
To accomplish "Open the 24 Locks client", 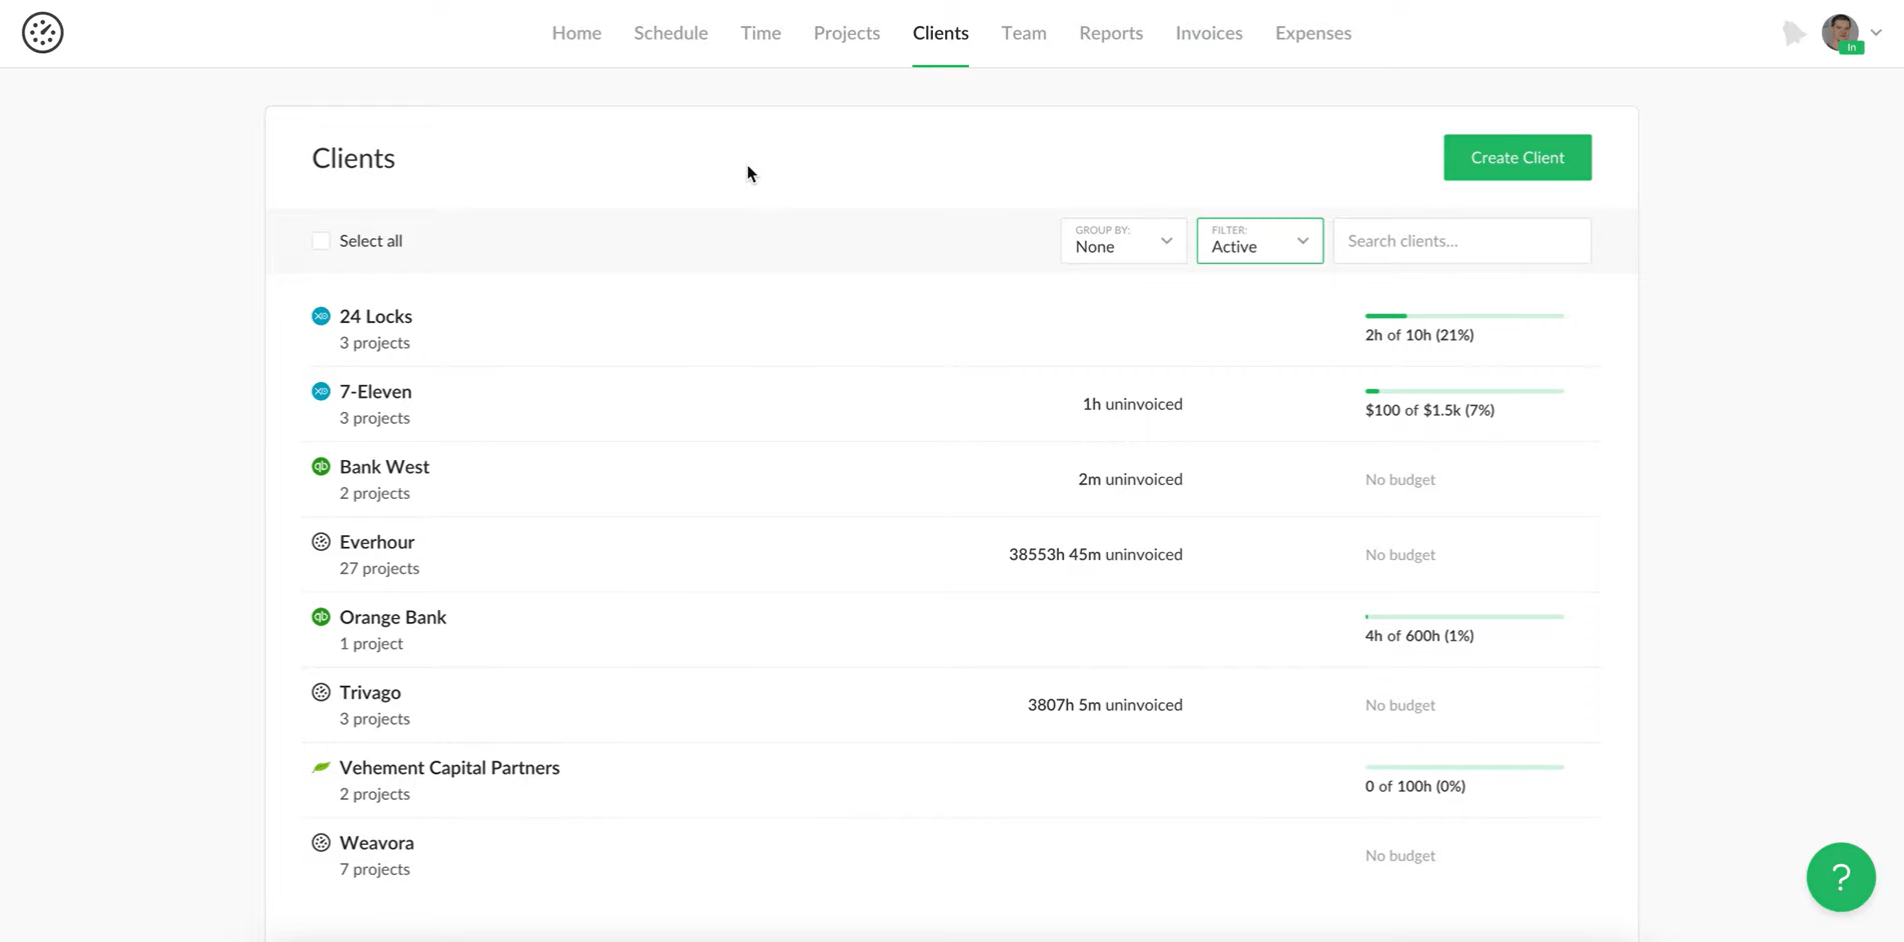I will coord(376,316).
